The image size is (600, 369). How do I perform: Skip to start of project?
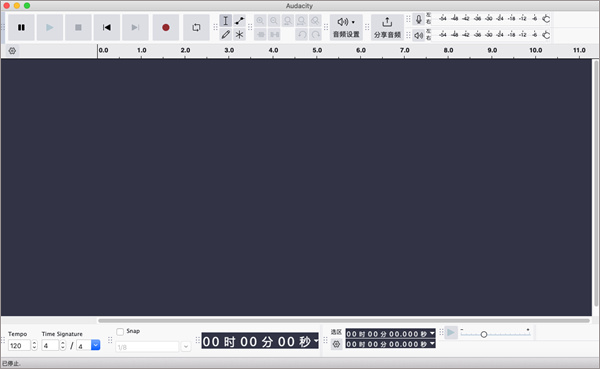coord(107,28)
